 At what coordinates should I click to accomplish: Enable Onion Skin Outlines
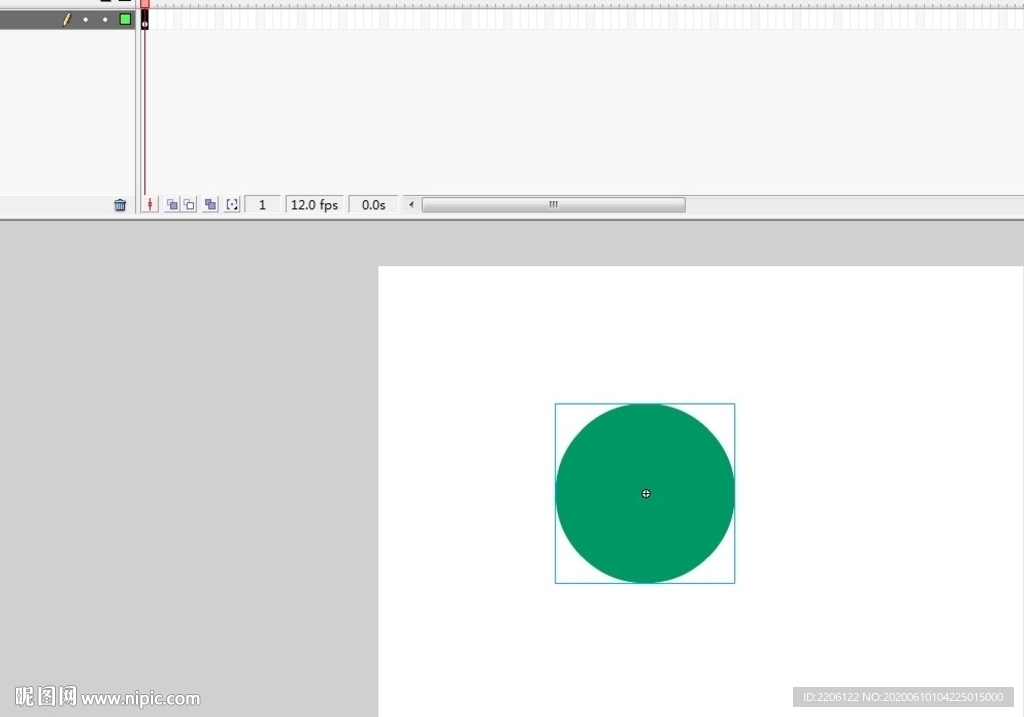(189, 204)
